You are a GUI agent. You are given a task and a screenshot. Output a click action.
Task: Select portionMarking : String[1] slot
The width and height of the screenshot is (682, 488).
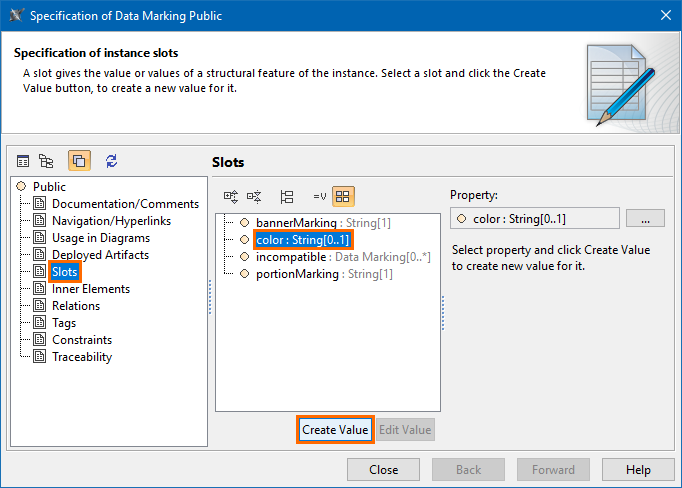point(324,274)
